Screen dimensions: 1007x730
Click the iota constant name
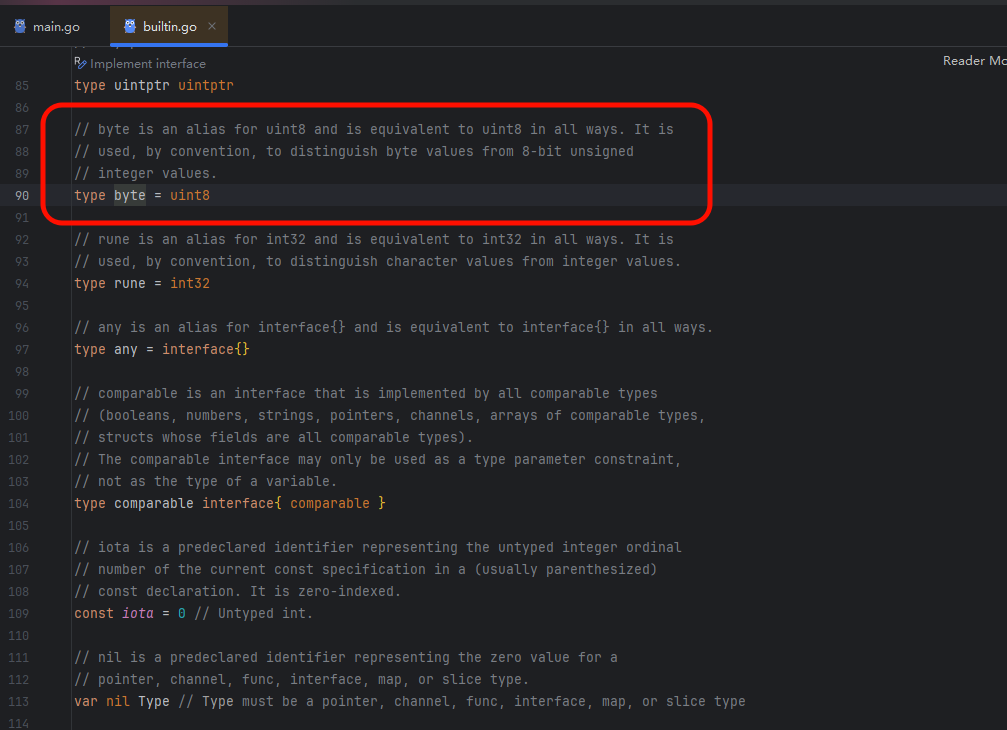point(138,613)
